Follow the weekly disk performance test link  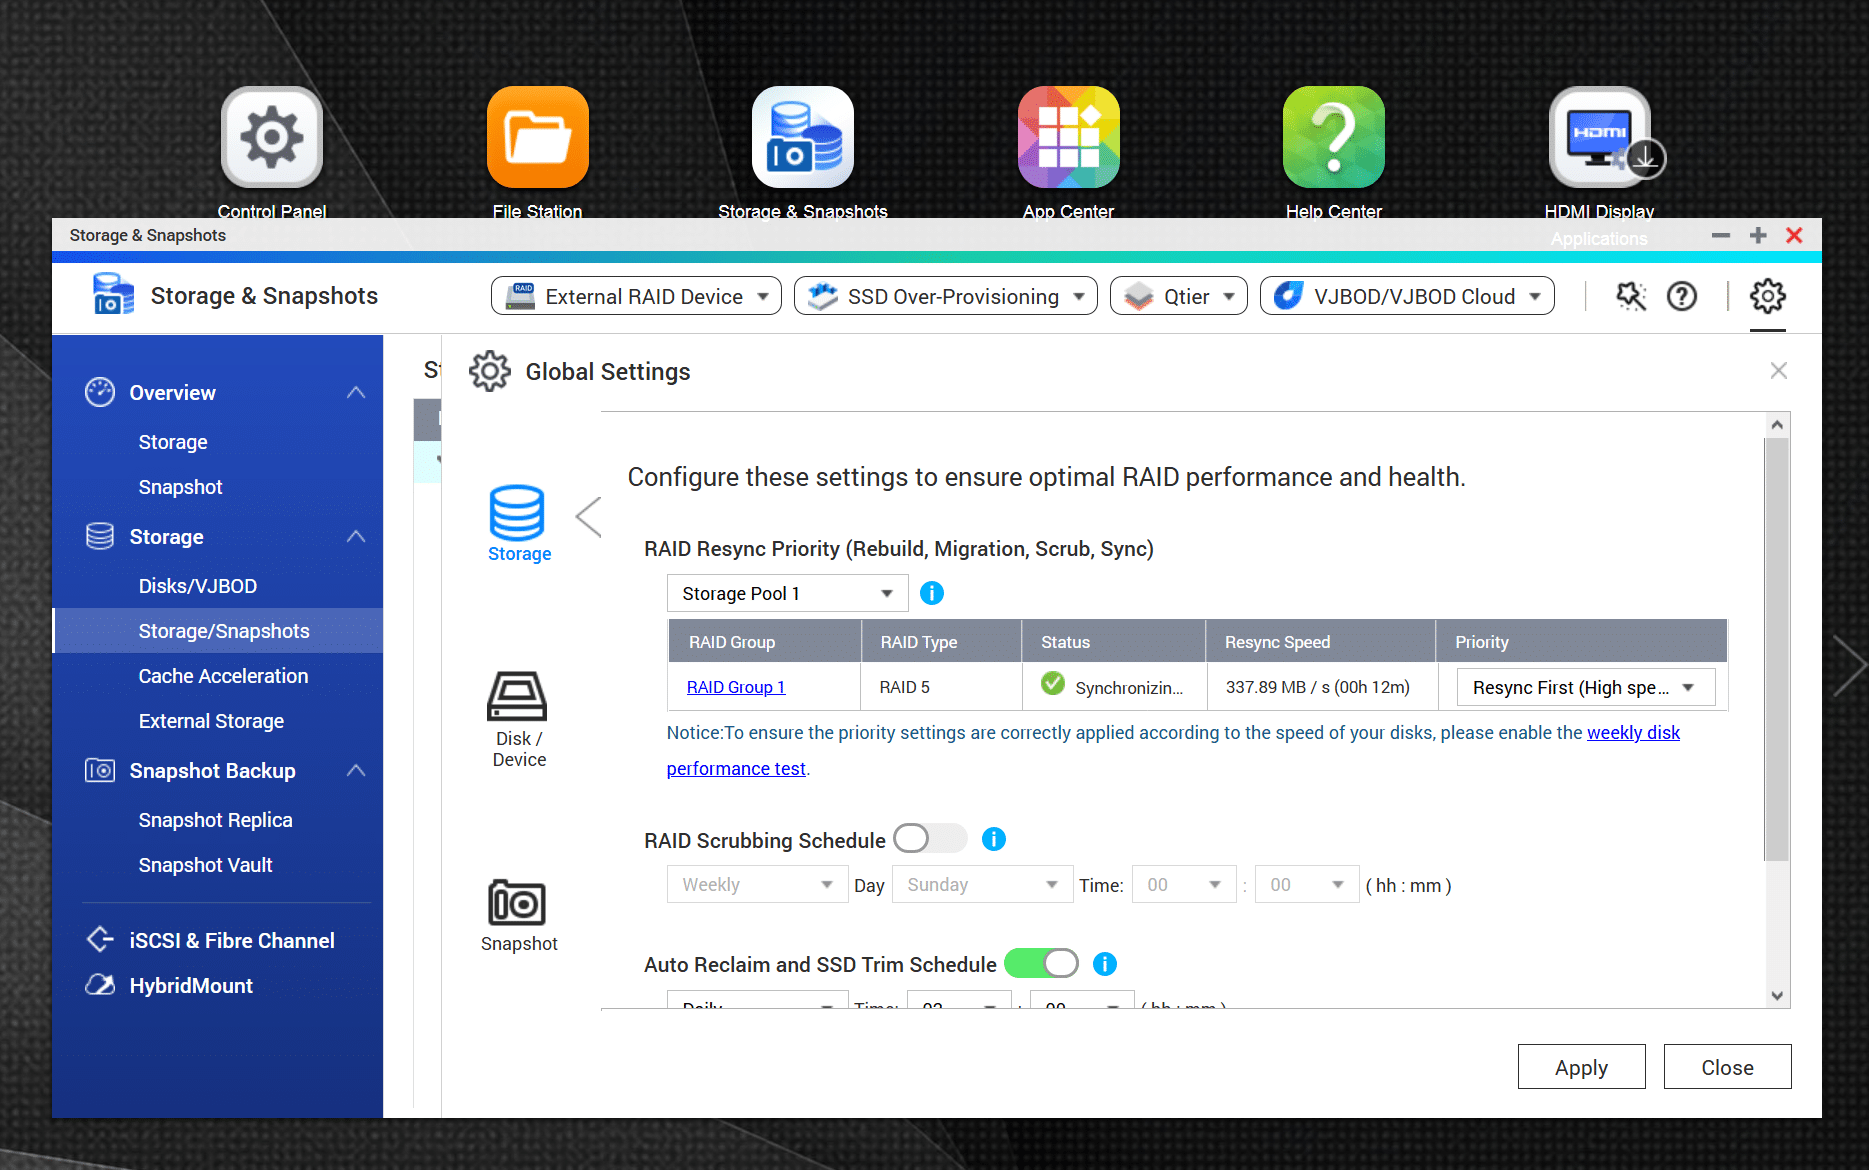[x=1633, y=733]
